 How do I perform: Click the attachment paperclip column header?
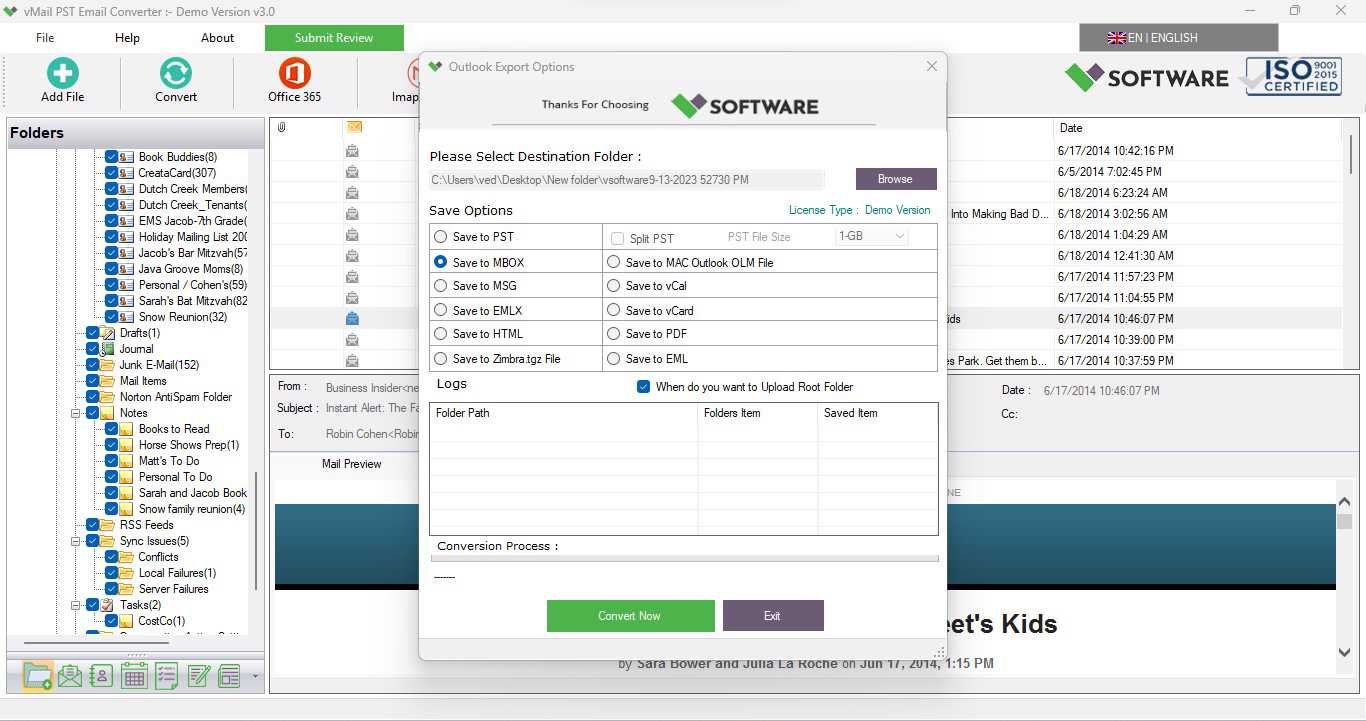click(282, 128)
